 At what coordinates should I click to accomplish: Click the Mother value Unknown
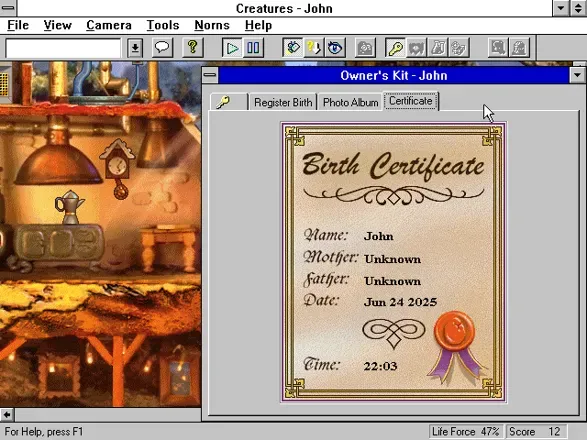(392, 259)
